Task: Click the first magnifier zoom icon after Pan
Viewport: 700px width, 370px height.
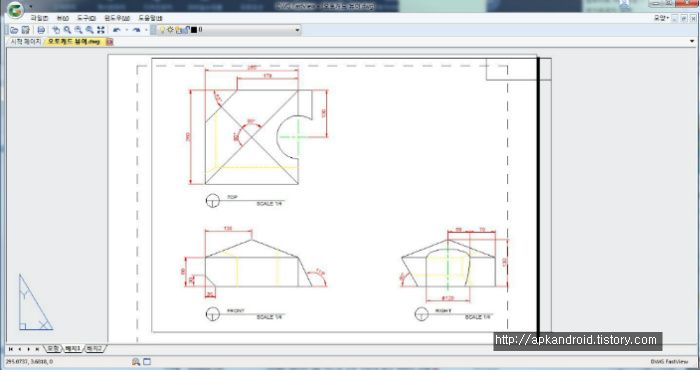Action: coord(67,30)
